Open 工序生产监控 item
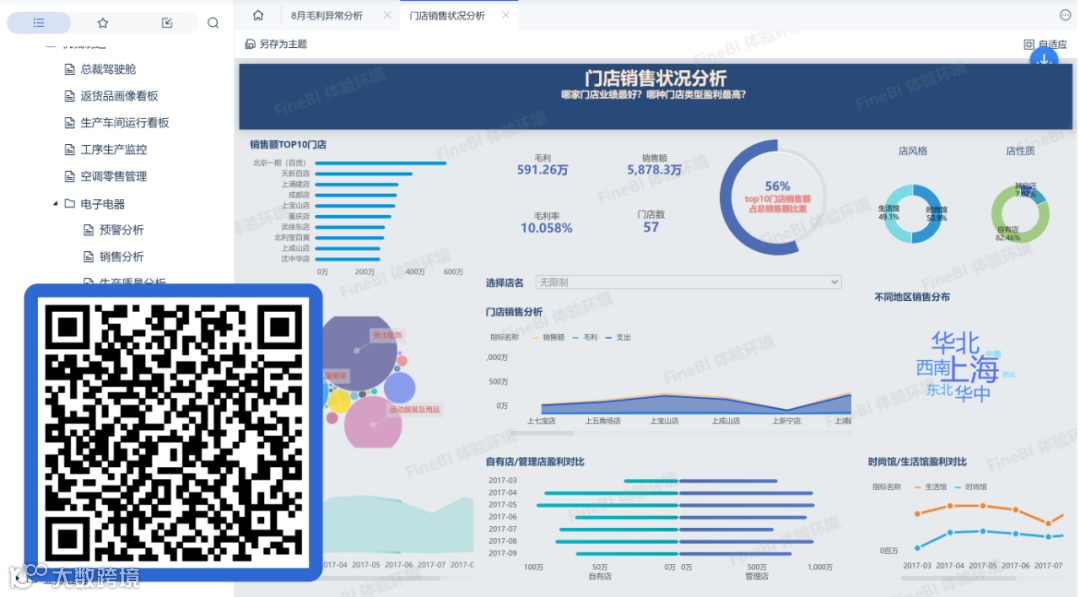This screenshot has height=597, width=1080. (x=114, y=149)
